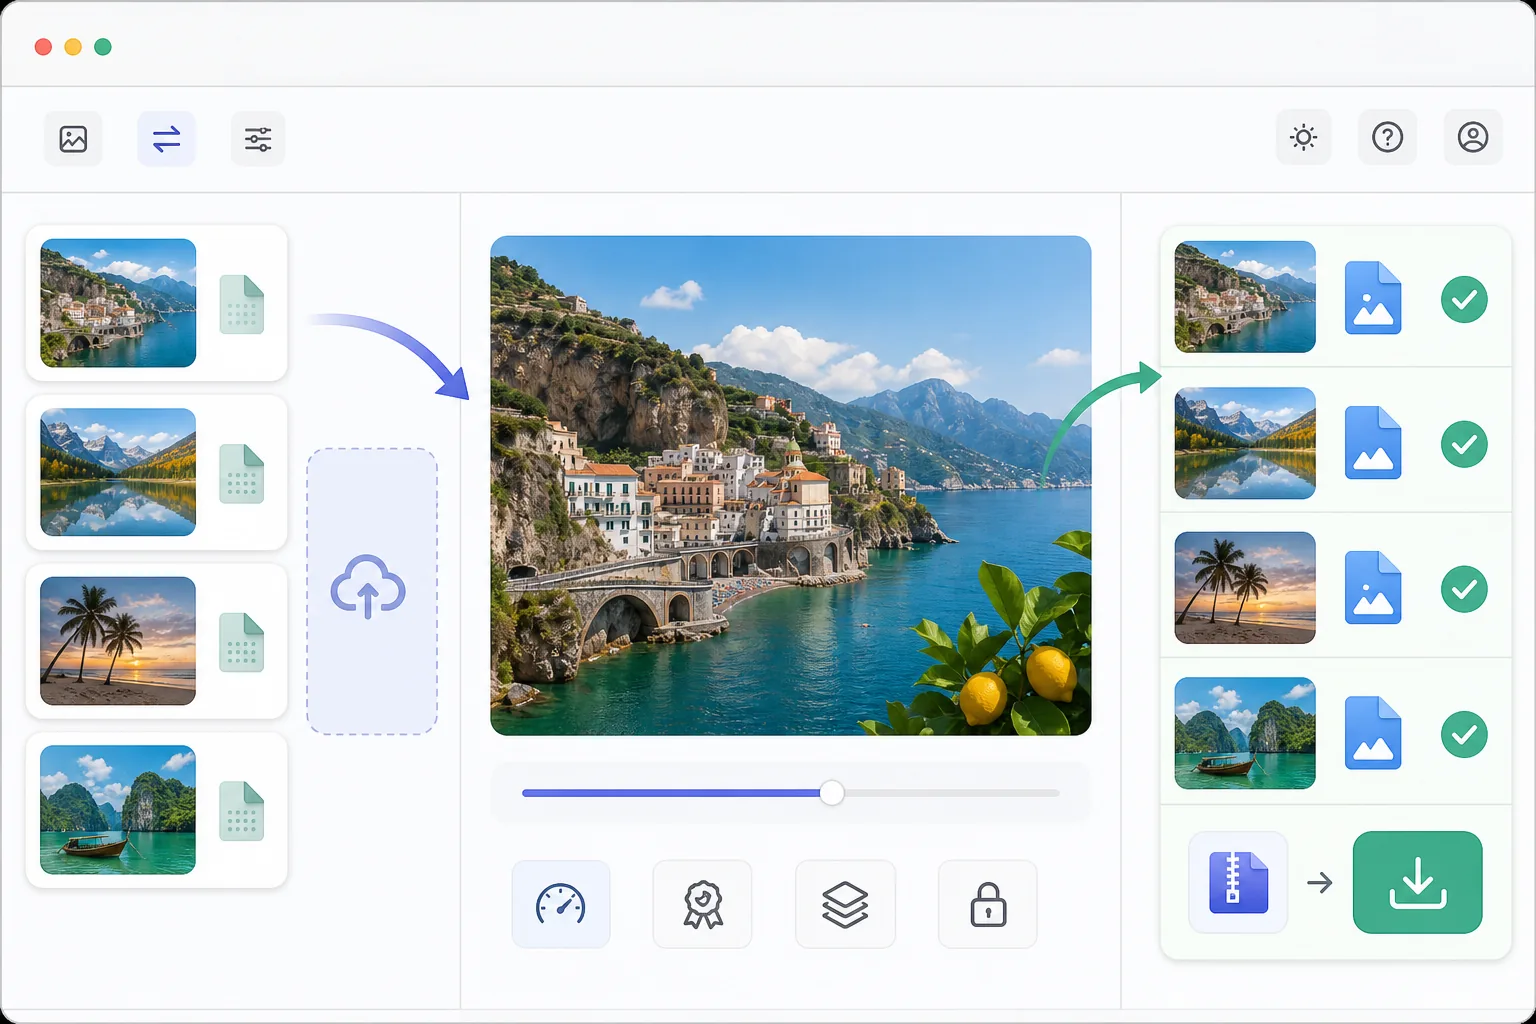Click the blue image file icon for palm sunset output
The height and width of the screenshot is (1024, 1536).
pos(1373,588)
